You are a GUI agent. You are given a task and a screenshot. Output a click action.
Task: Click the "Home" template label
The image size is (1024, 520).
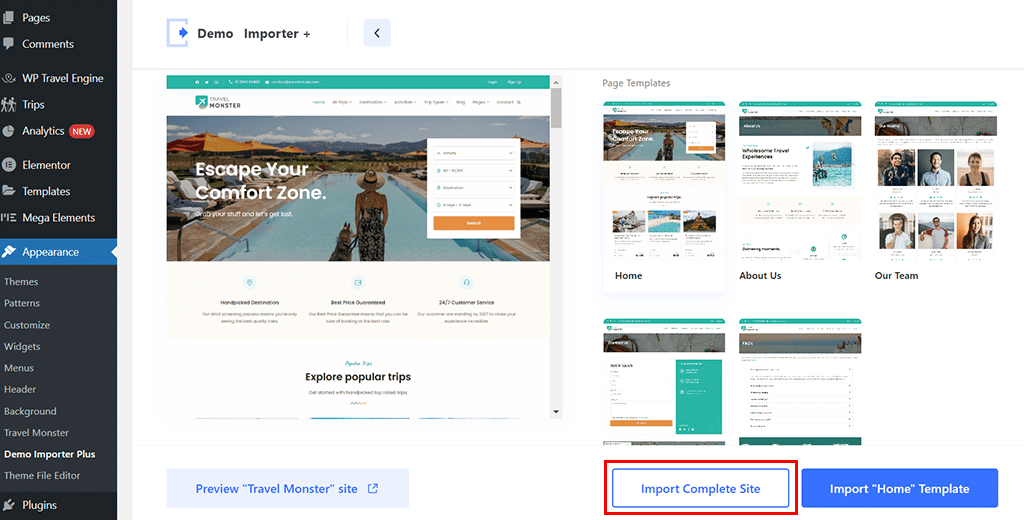[x=628, y=276]
